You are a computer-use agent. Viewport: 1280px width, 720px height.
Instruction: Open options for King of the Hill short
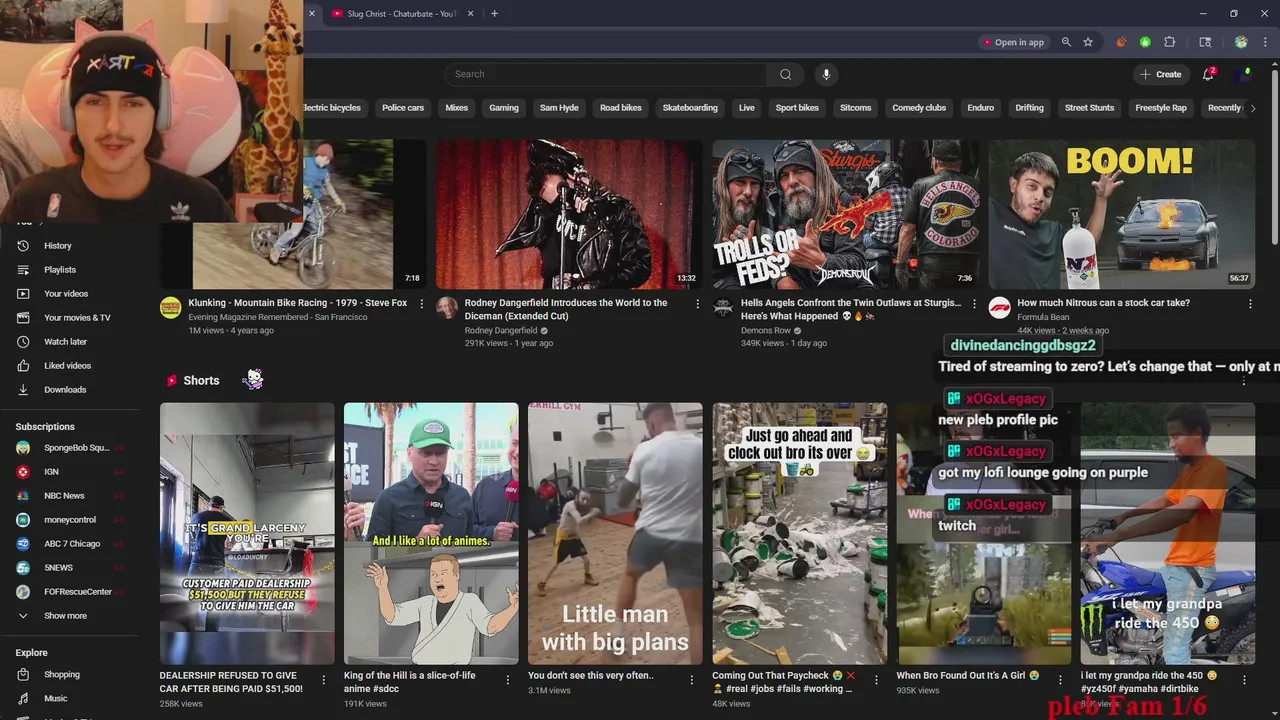pos(507,680)
